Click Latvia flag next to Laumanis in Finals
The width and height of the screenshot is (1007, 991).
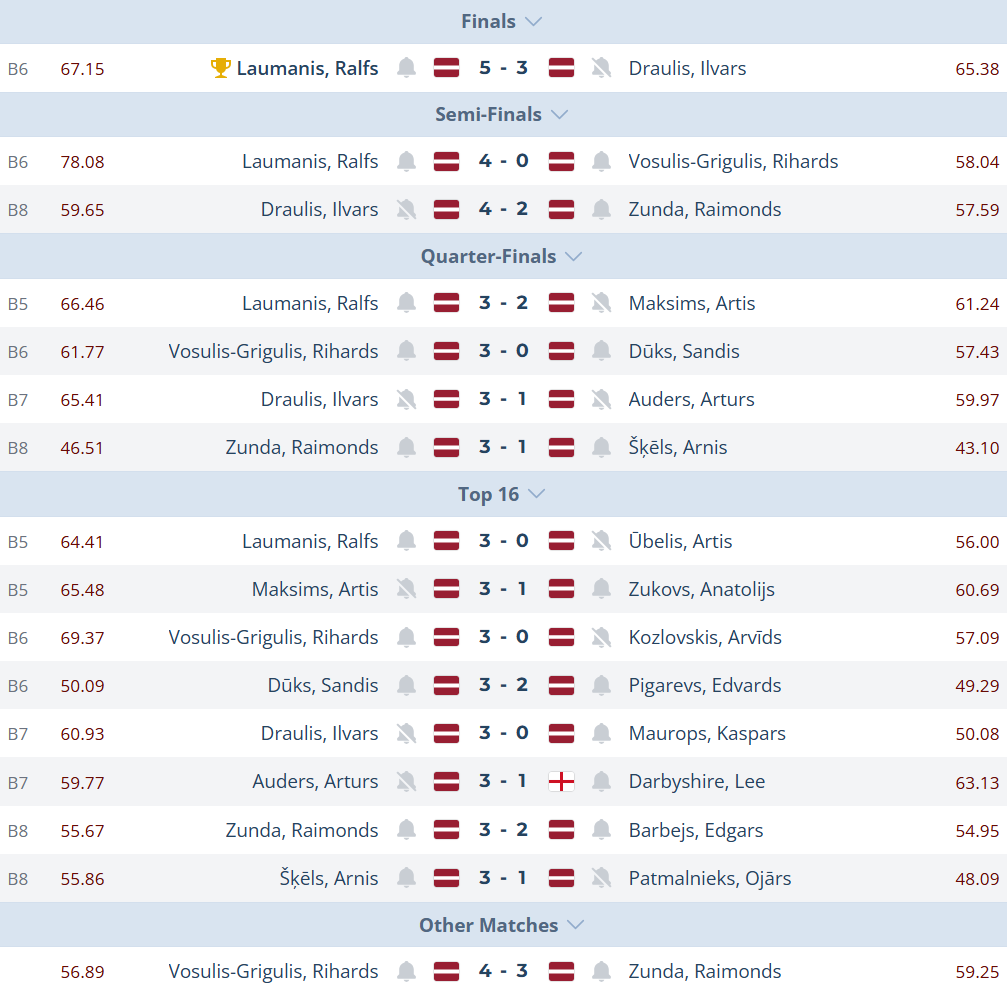tap(446, 68)
